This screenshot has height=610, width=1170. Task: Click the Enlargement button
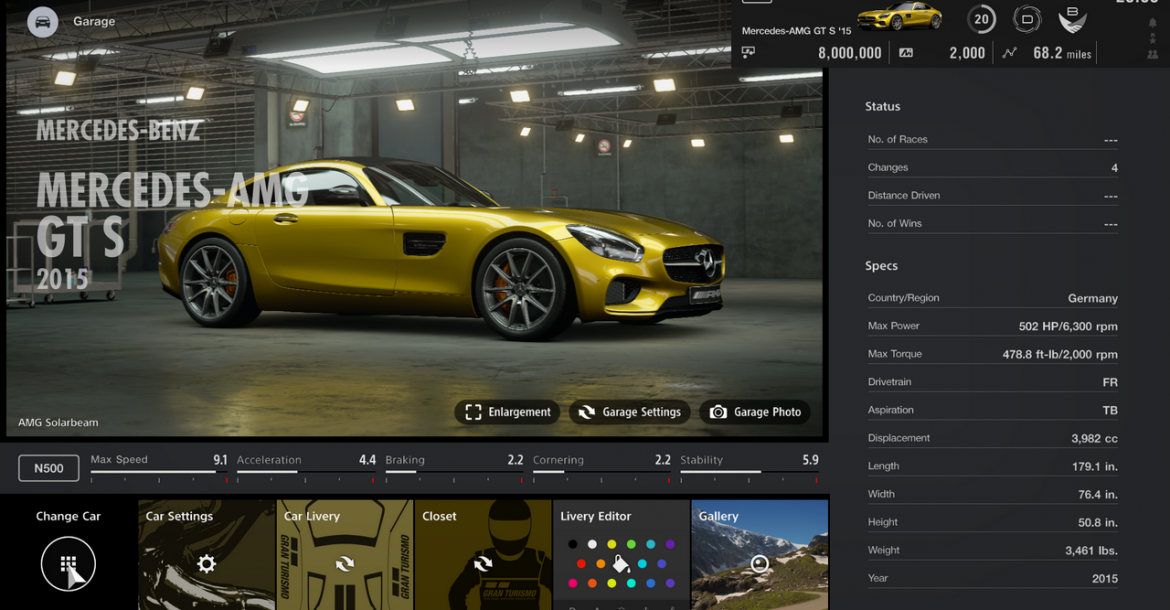click(x=507, y=412)
